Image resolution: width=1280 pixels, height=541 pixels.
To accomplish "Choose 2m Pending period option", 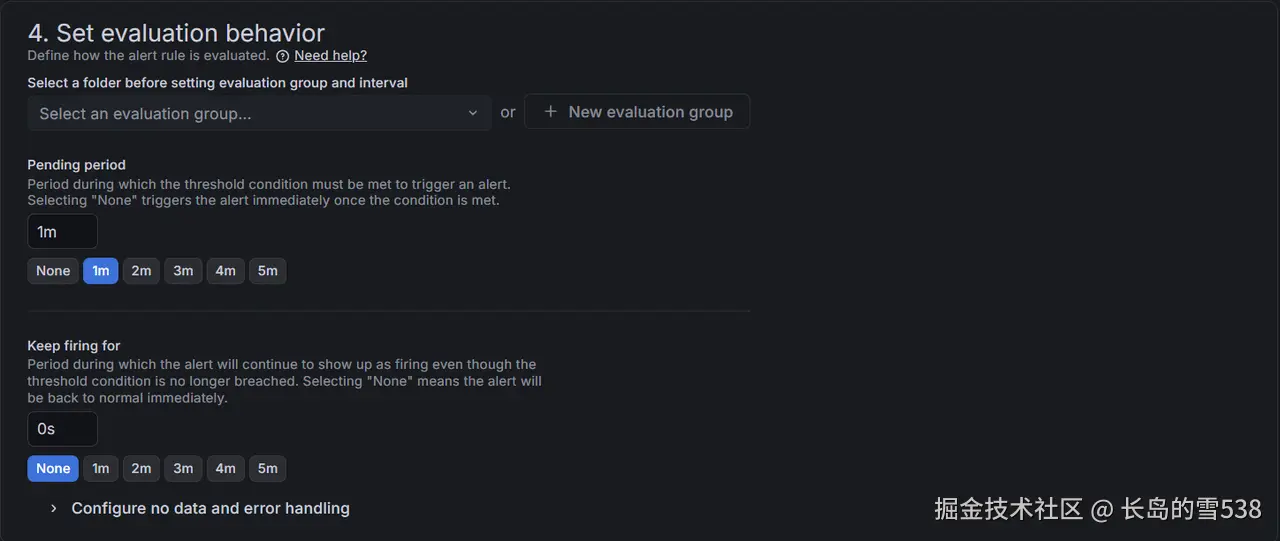I will click(141, 271).
